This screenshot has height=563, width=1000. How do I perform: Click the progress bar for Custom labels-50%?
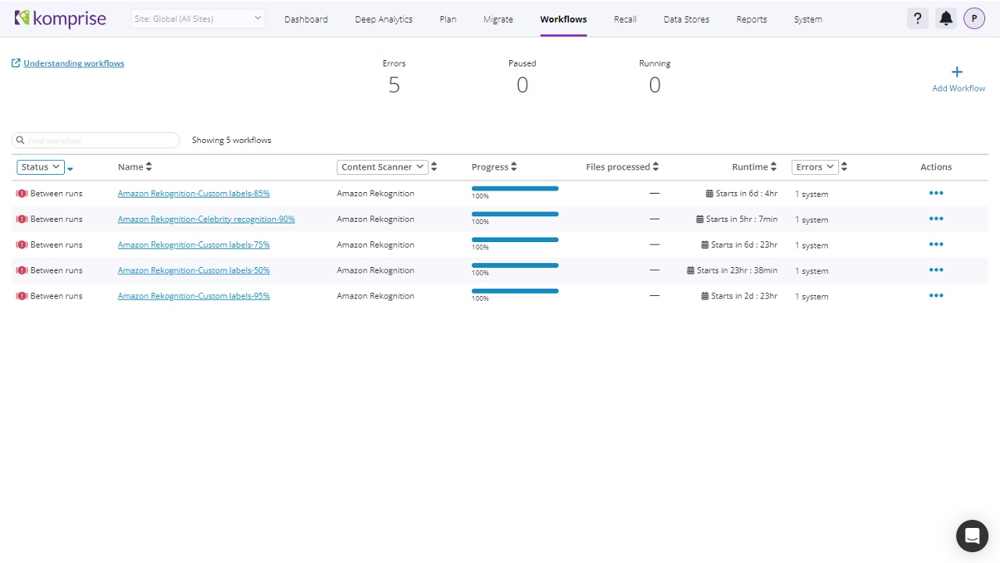point(515,265)
